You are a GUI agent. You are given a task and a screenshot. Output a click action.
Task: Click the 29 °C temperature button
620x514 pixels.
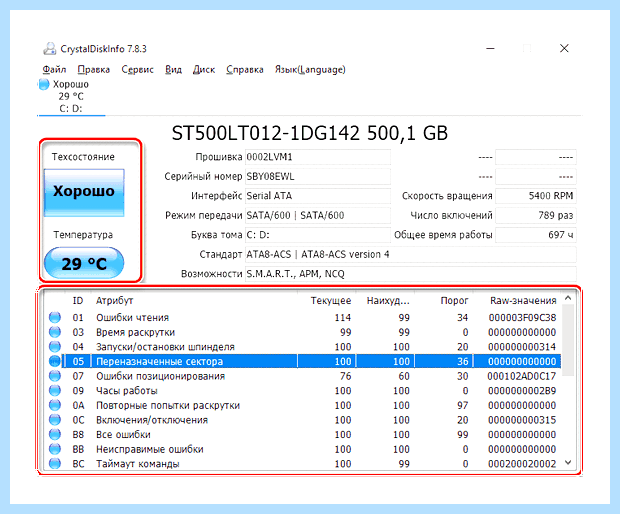84,263
